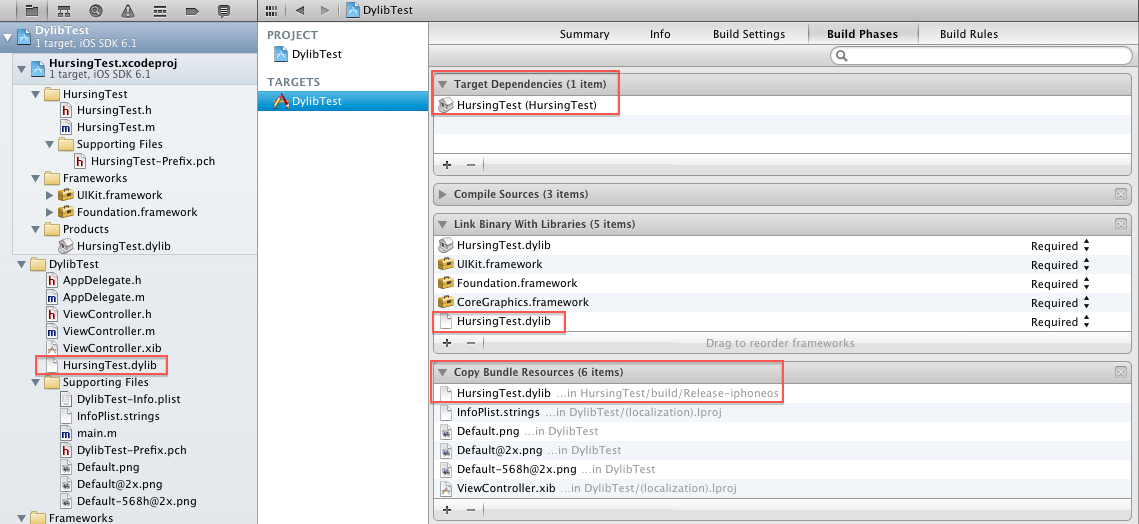Screen dimensions: 1139x524
Task: Open AppDelegate.m in the navigator
Action: pos(104,297)
